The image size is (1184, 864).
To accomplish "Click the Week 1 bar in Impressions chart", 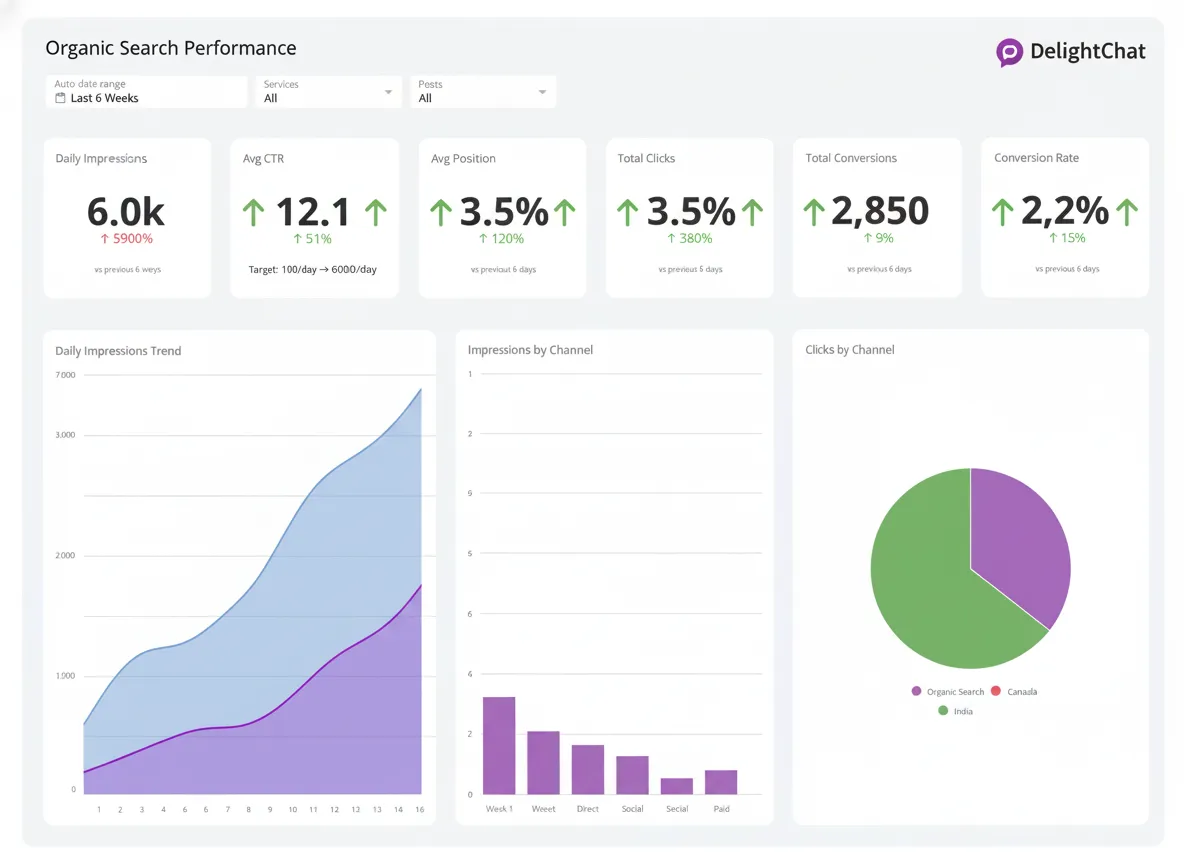I will click(499, 745).
